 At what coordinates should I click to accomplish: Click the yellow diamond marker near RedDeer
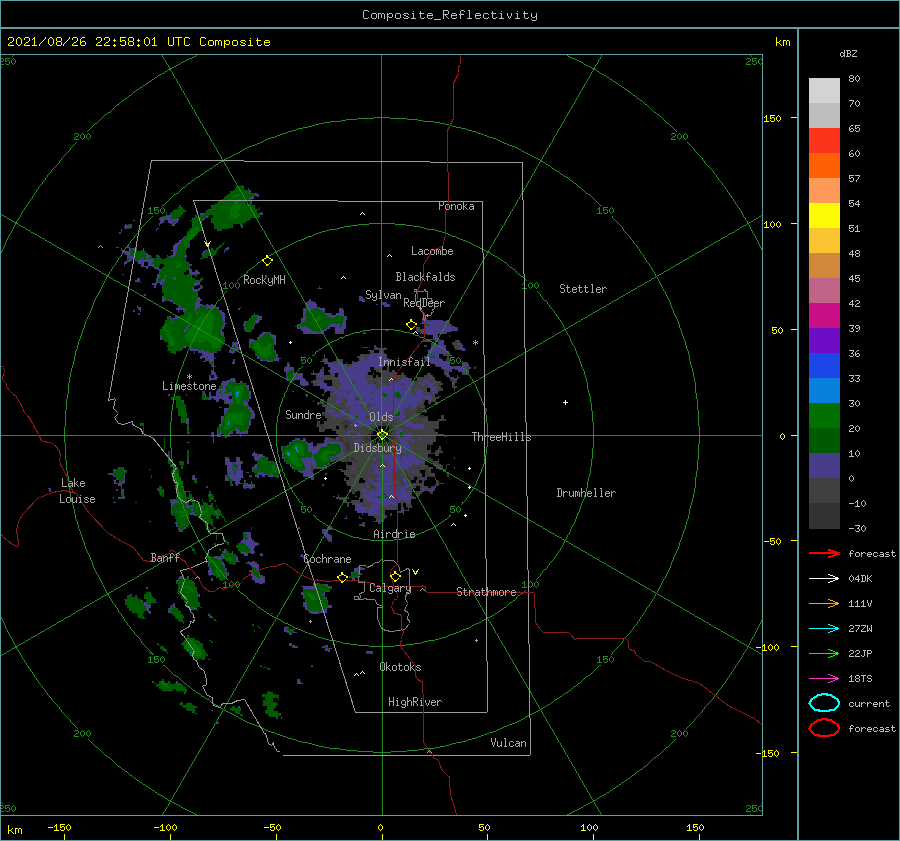click(411, 325)
